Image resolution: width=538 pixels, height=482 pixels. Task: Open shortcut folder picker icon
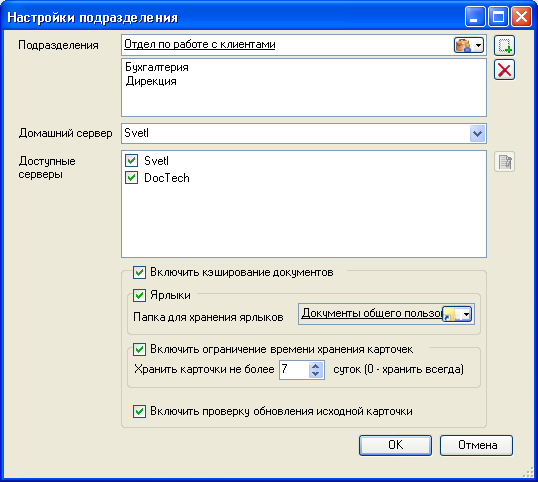457,314
